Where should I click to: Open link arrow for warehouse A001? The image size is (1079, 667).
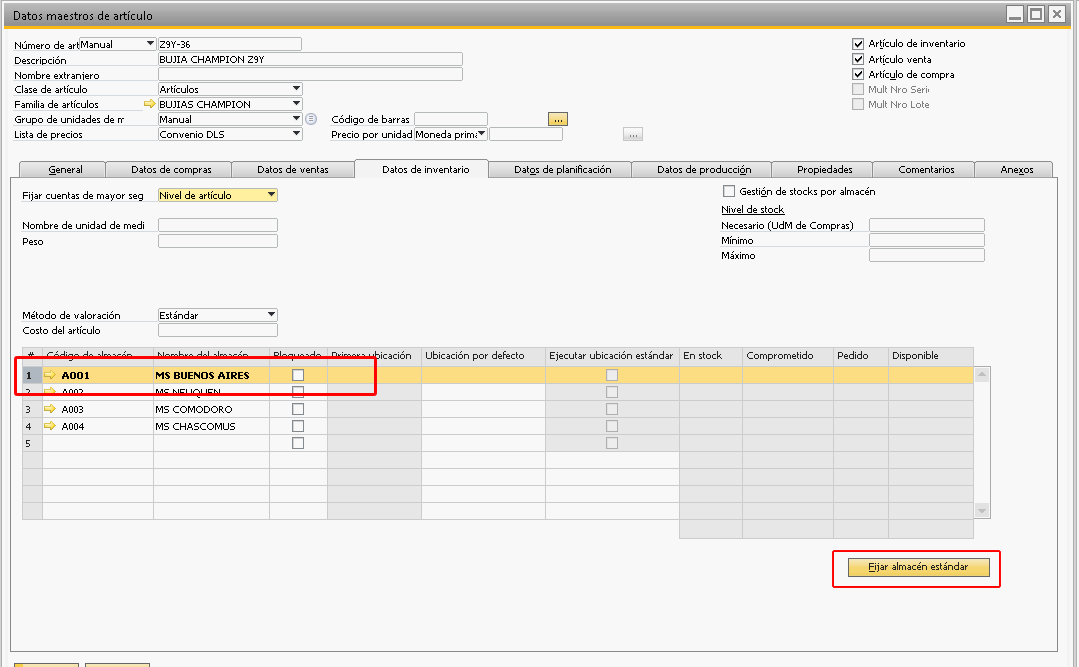click(50, 375)
